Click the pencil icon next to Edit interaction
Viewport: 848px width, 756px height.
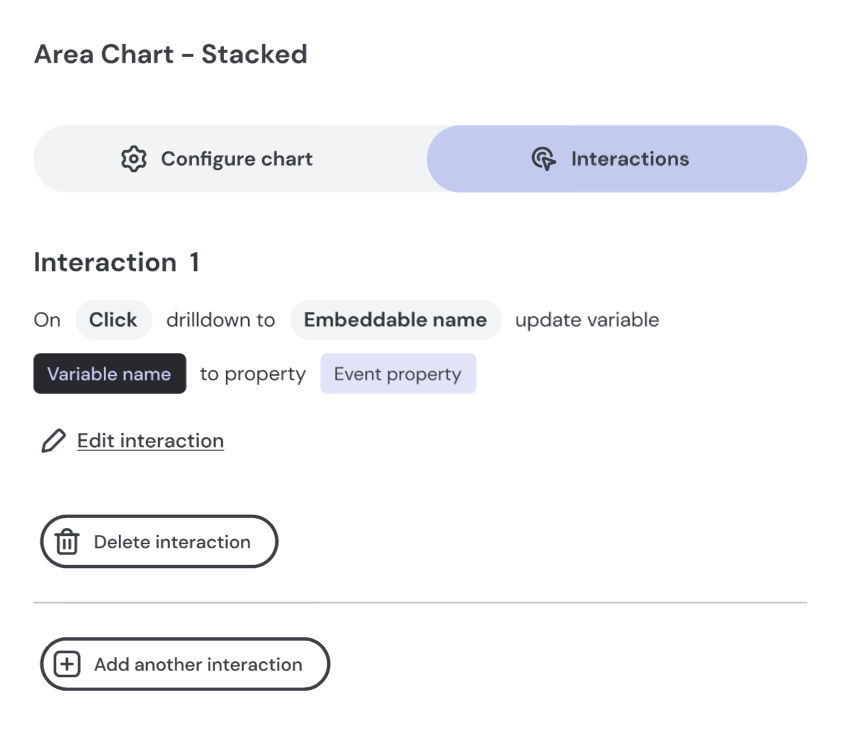tap(53, 441)
